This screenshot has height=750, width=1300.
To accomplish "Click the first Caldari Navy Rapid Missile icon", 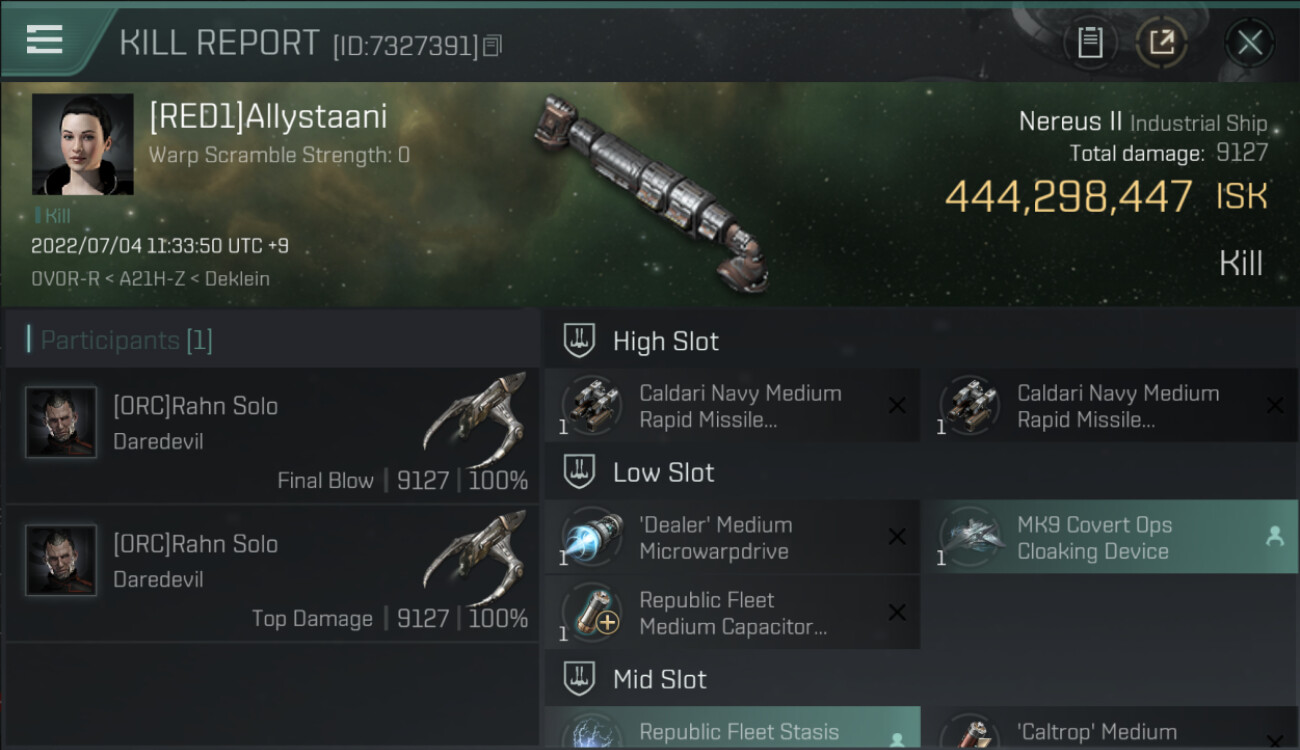I will click(592, 405).
